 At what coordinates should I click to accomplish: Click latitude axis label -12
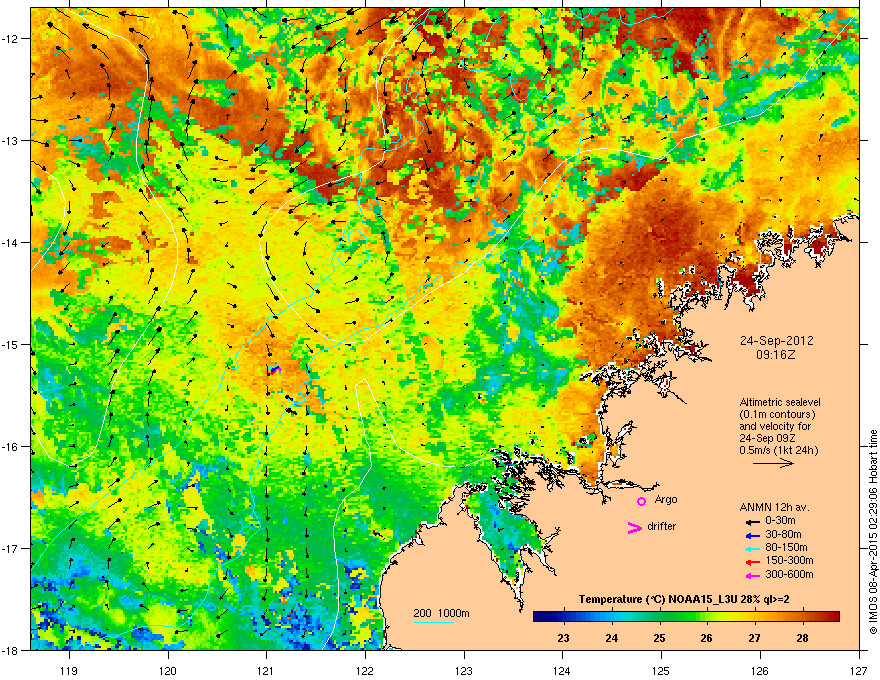11,39
